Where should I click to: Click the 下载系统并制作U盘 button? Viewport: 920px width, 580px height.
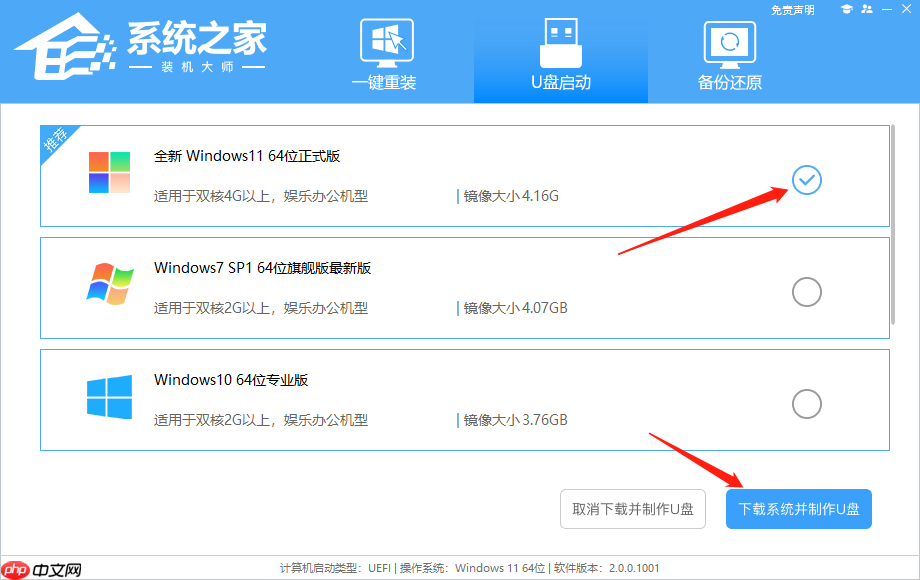(x=799, y=509)
